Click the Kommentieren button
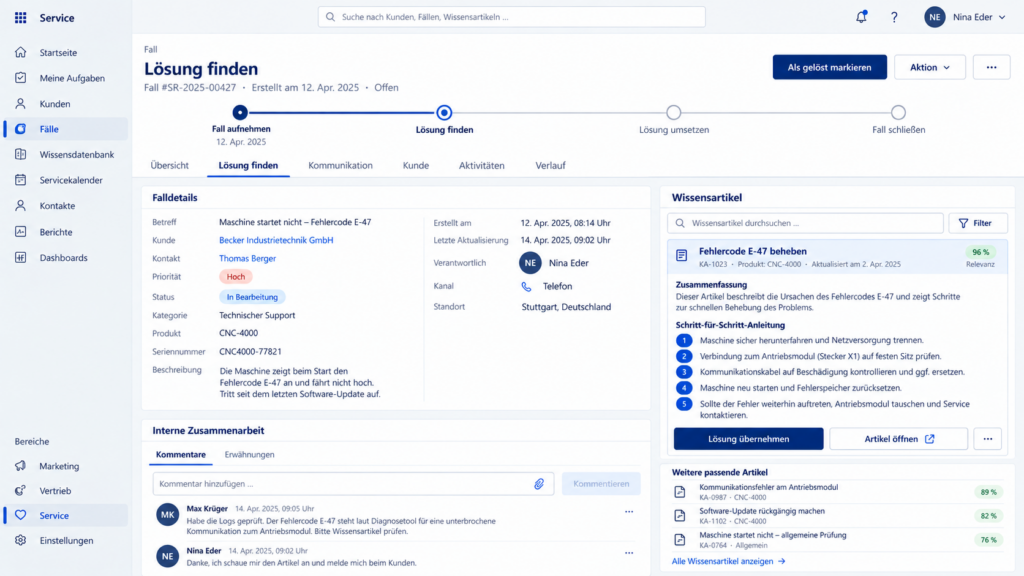The width and height of the screenshot is (1024, 576). pyautogui.click(x=601, y=484)
